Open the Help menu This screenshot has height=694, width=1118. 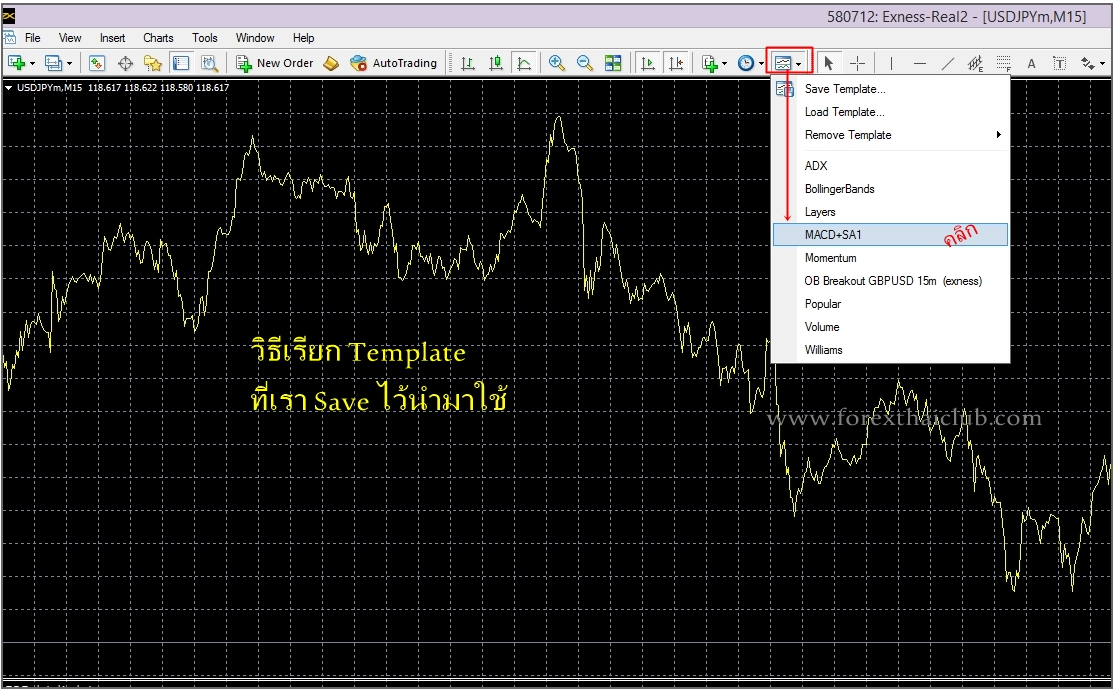[303, 38]
